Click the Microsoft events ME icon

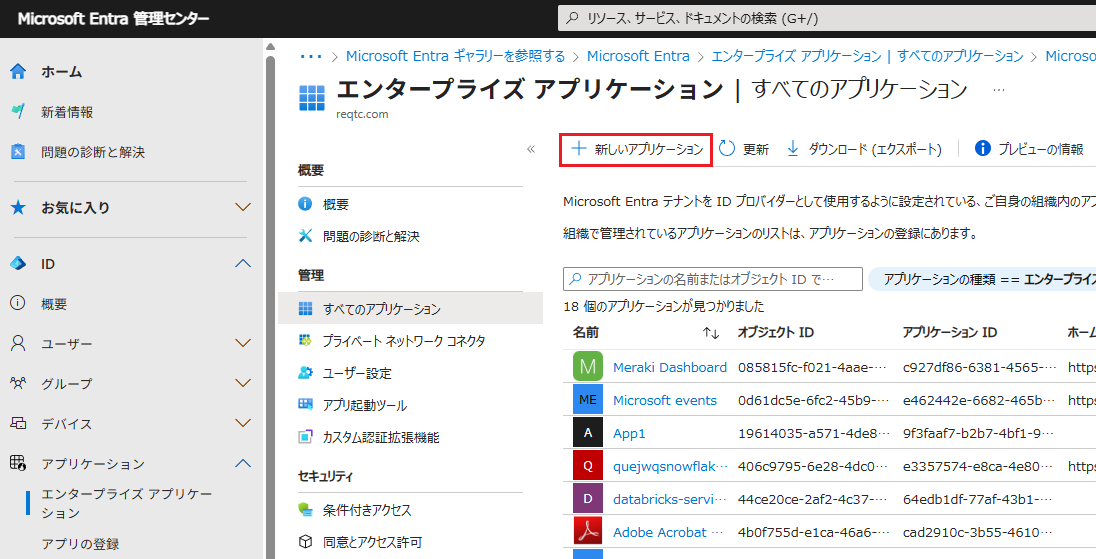pyautogui.click(x=588, y=400)
